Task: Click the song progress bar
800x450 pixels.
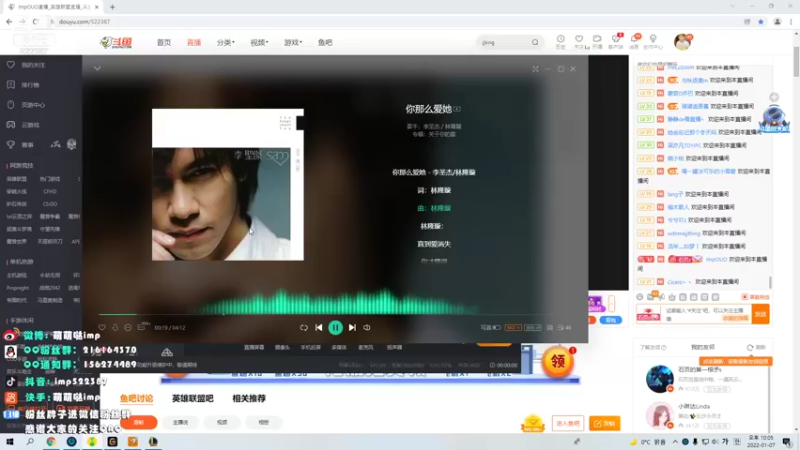Action: pyautogui.click(x=324, y=314)
